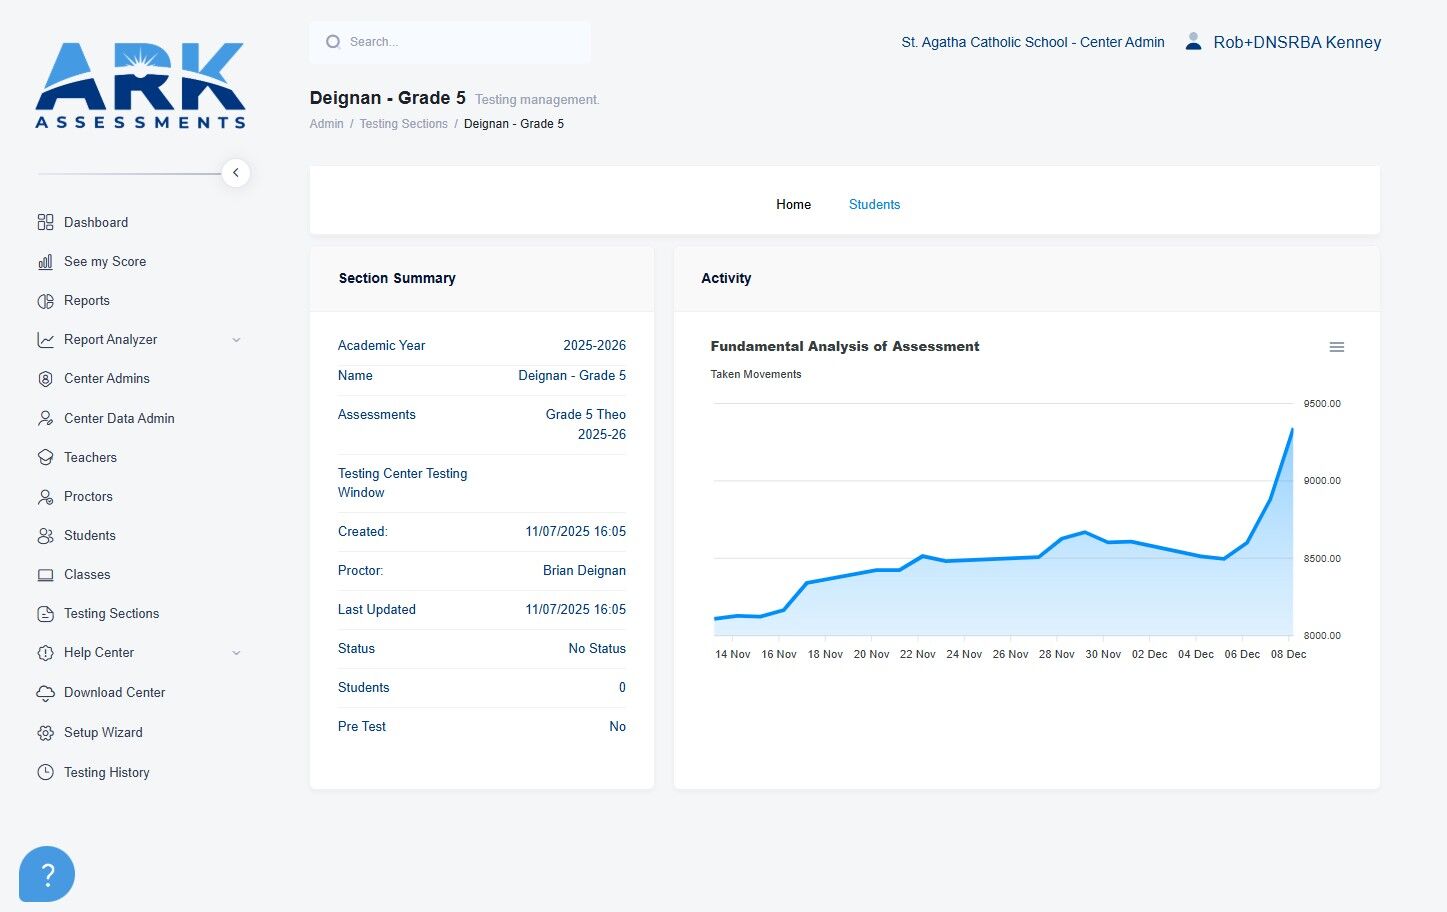Click the user profile avatar icon

point(1193,41)
